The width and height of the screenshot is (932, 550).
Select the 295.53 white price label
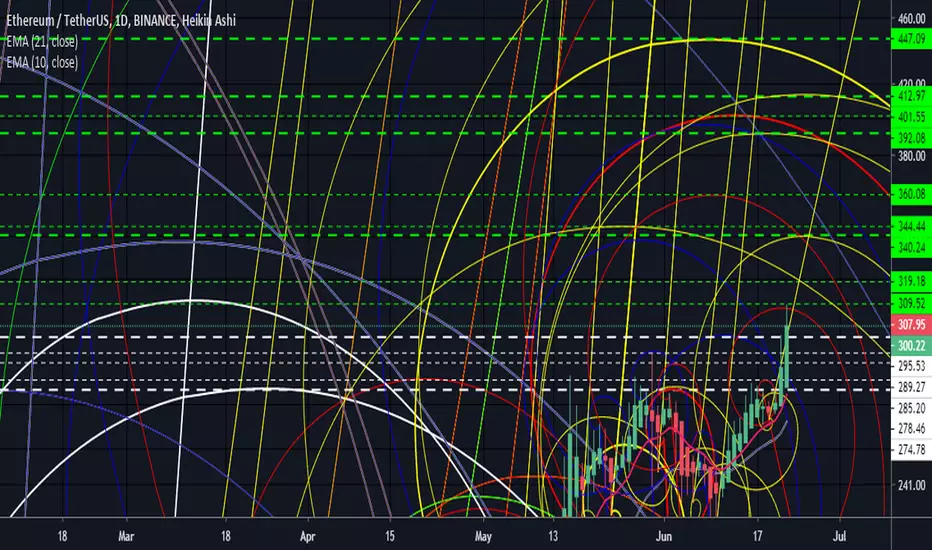(x=912, y=366)
